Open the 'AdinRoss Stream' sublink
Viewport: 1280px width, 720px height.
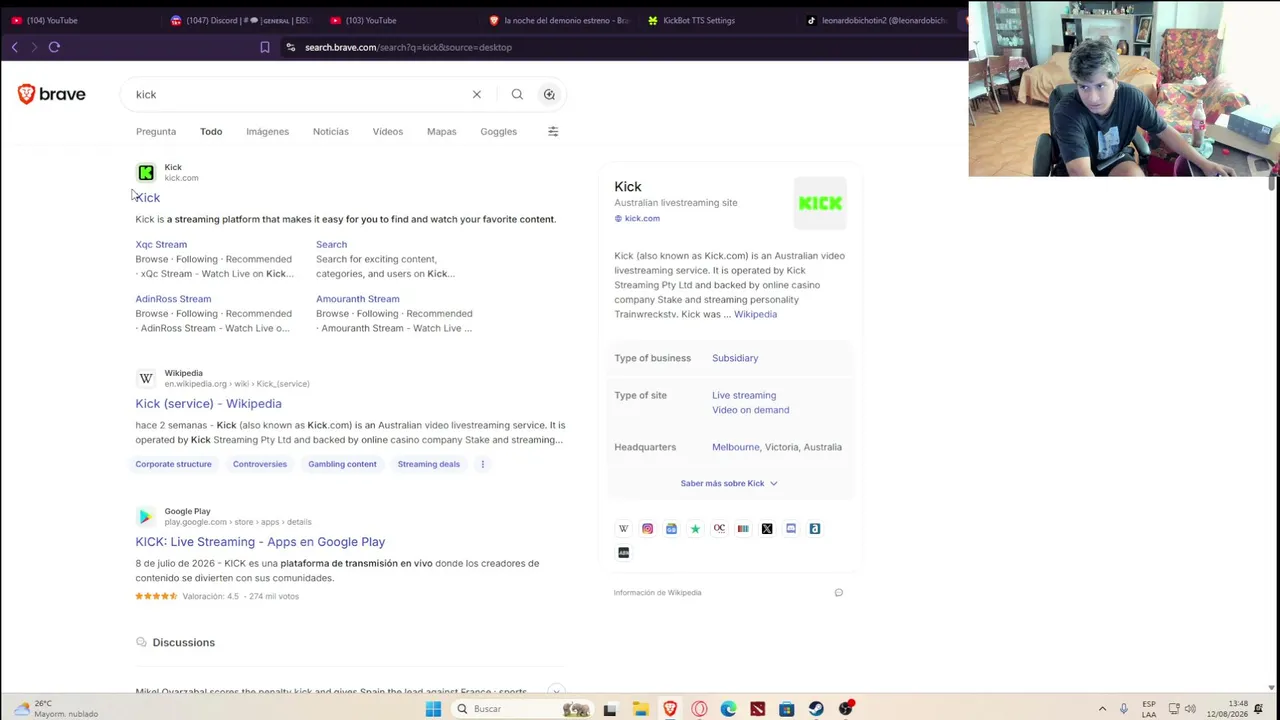click(x=173, y=299)
